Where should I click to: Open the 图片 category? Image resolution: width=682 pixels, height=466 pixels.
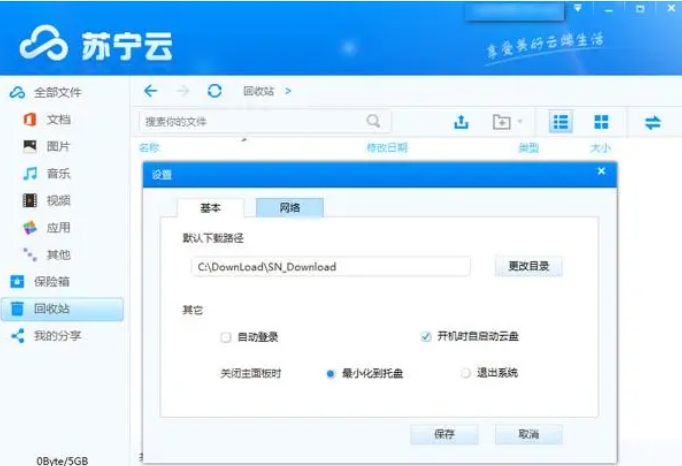pos(58,146)
